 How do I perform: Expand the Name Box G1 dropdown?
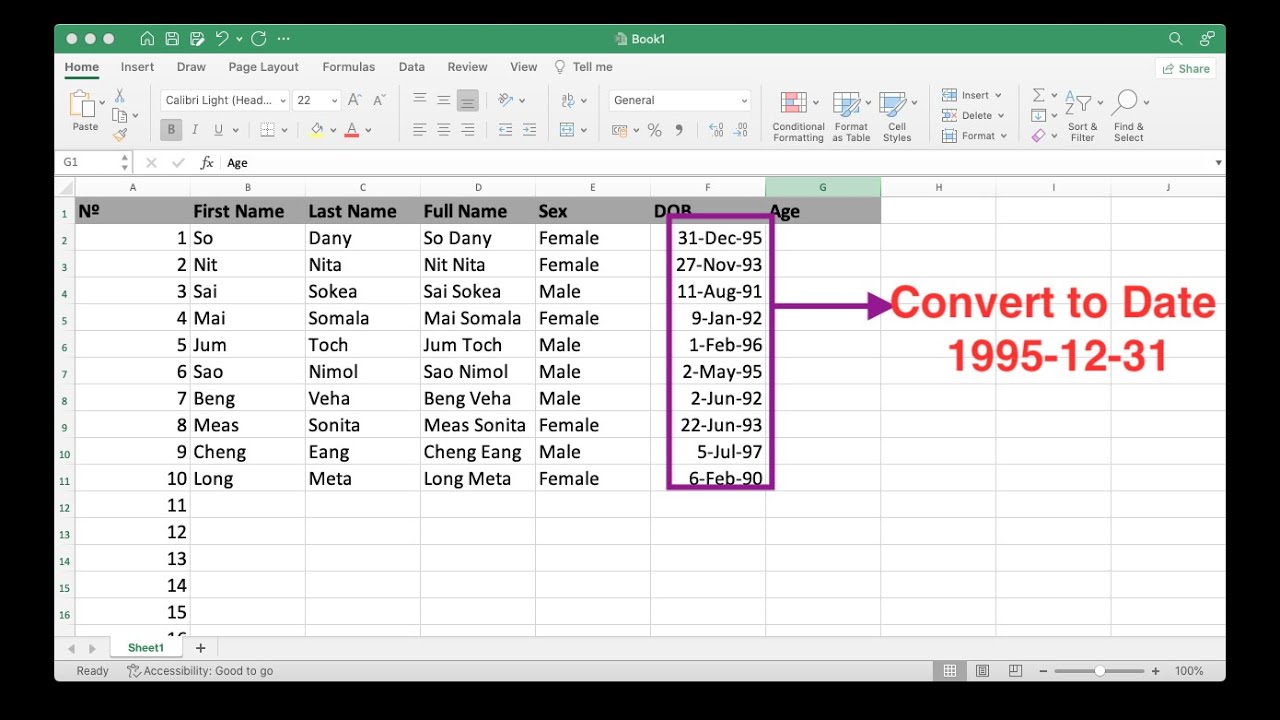[x=124, y=162]
